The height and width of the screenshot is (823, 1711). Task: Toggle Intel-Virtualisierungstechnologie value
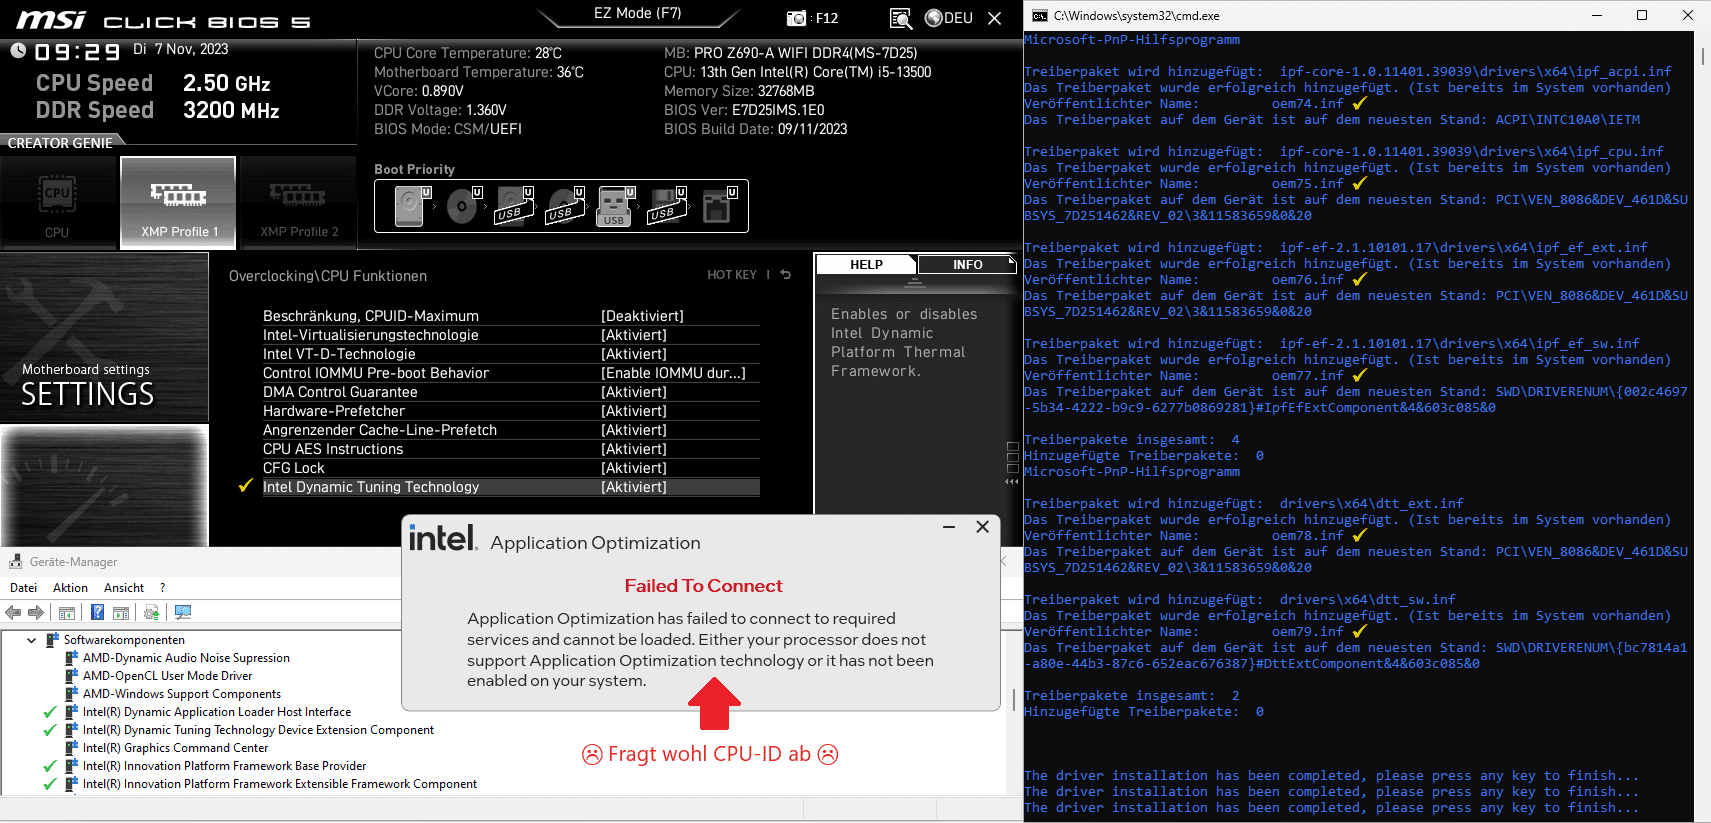point(634,335)
